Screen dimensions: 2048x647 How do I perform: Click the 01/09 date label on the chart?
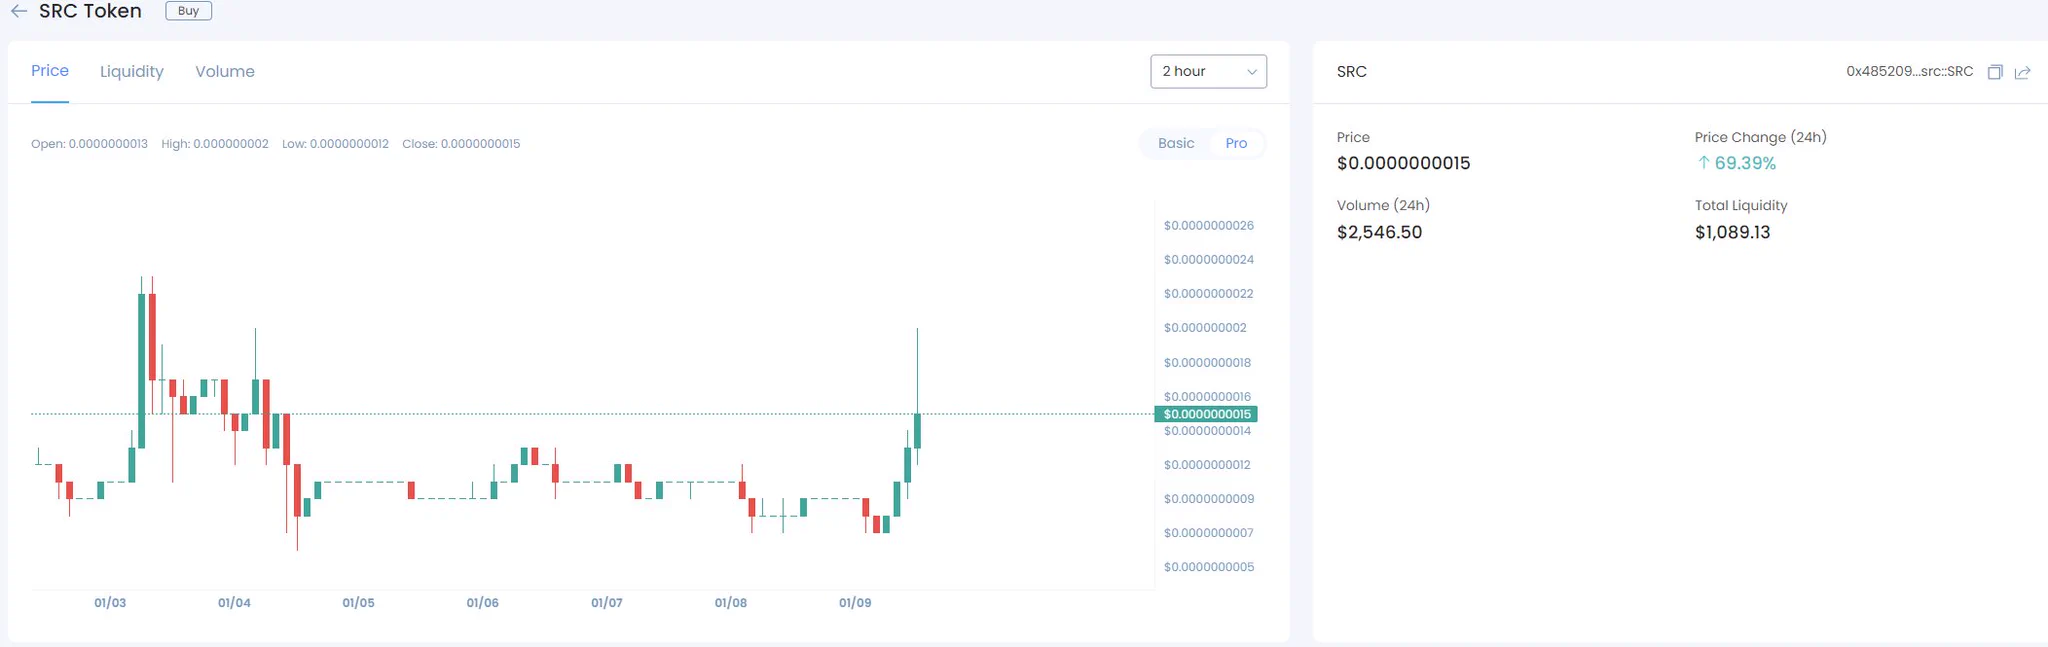[x=855, y=603]
